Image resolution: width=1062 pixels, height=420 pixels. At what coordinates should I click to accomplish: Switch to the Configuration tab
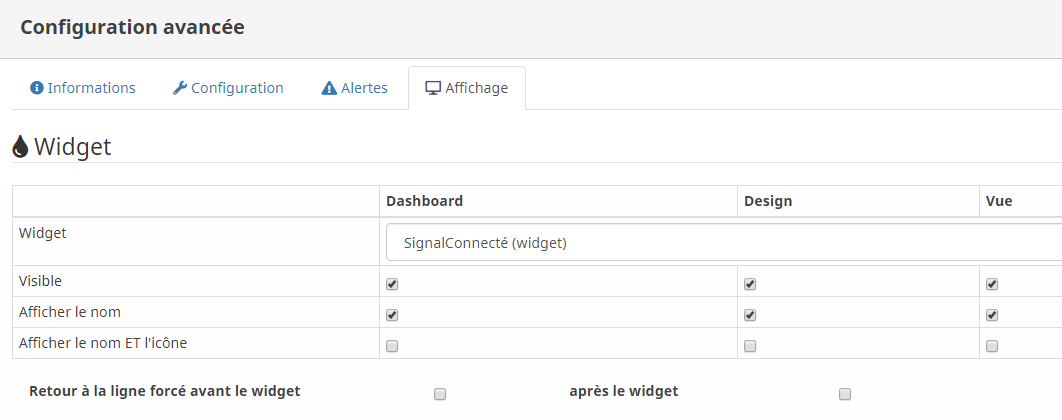[x=228, y=88]
